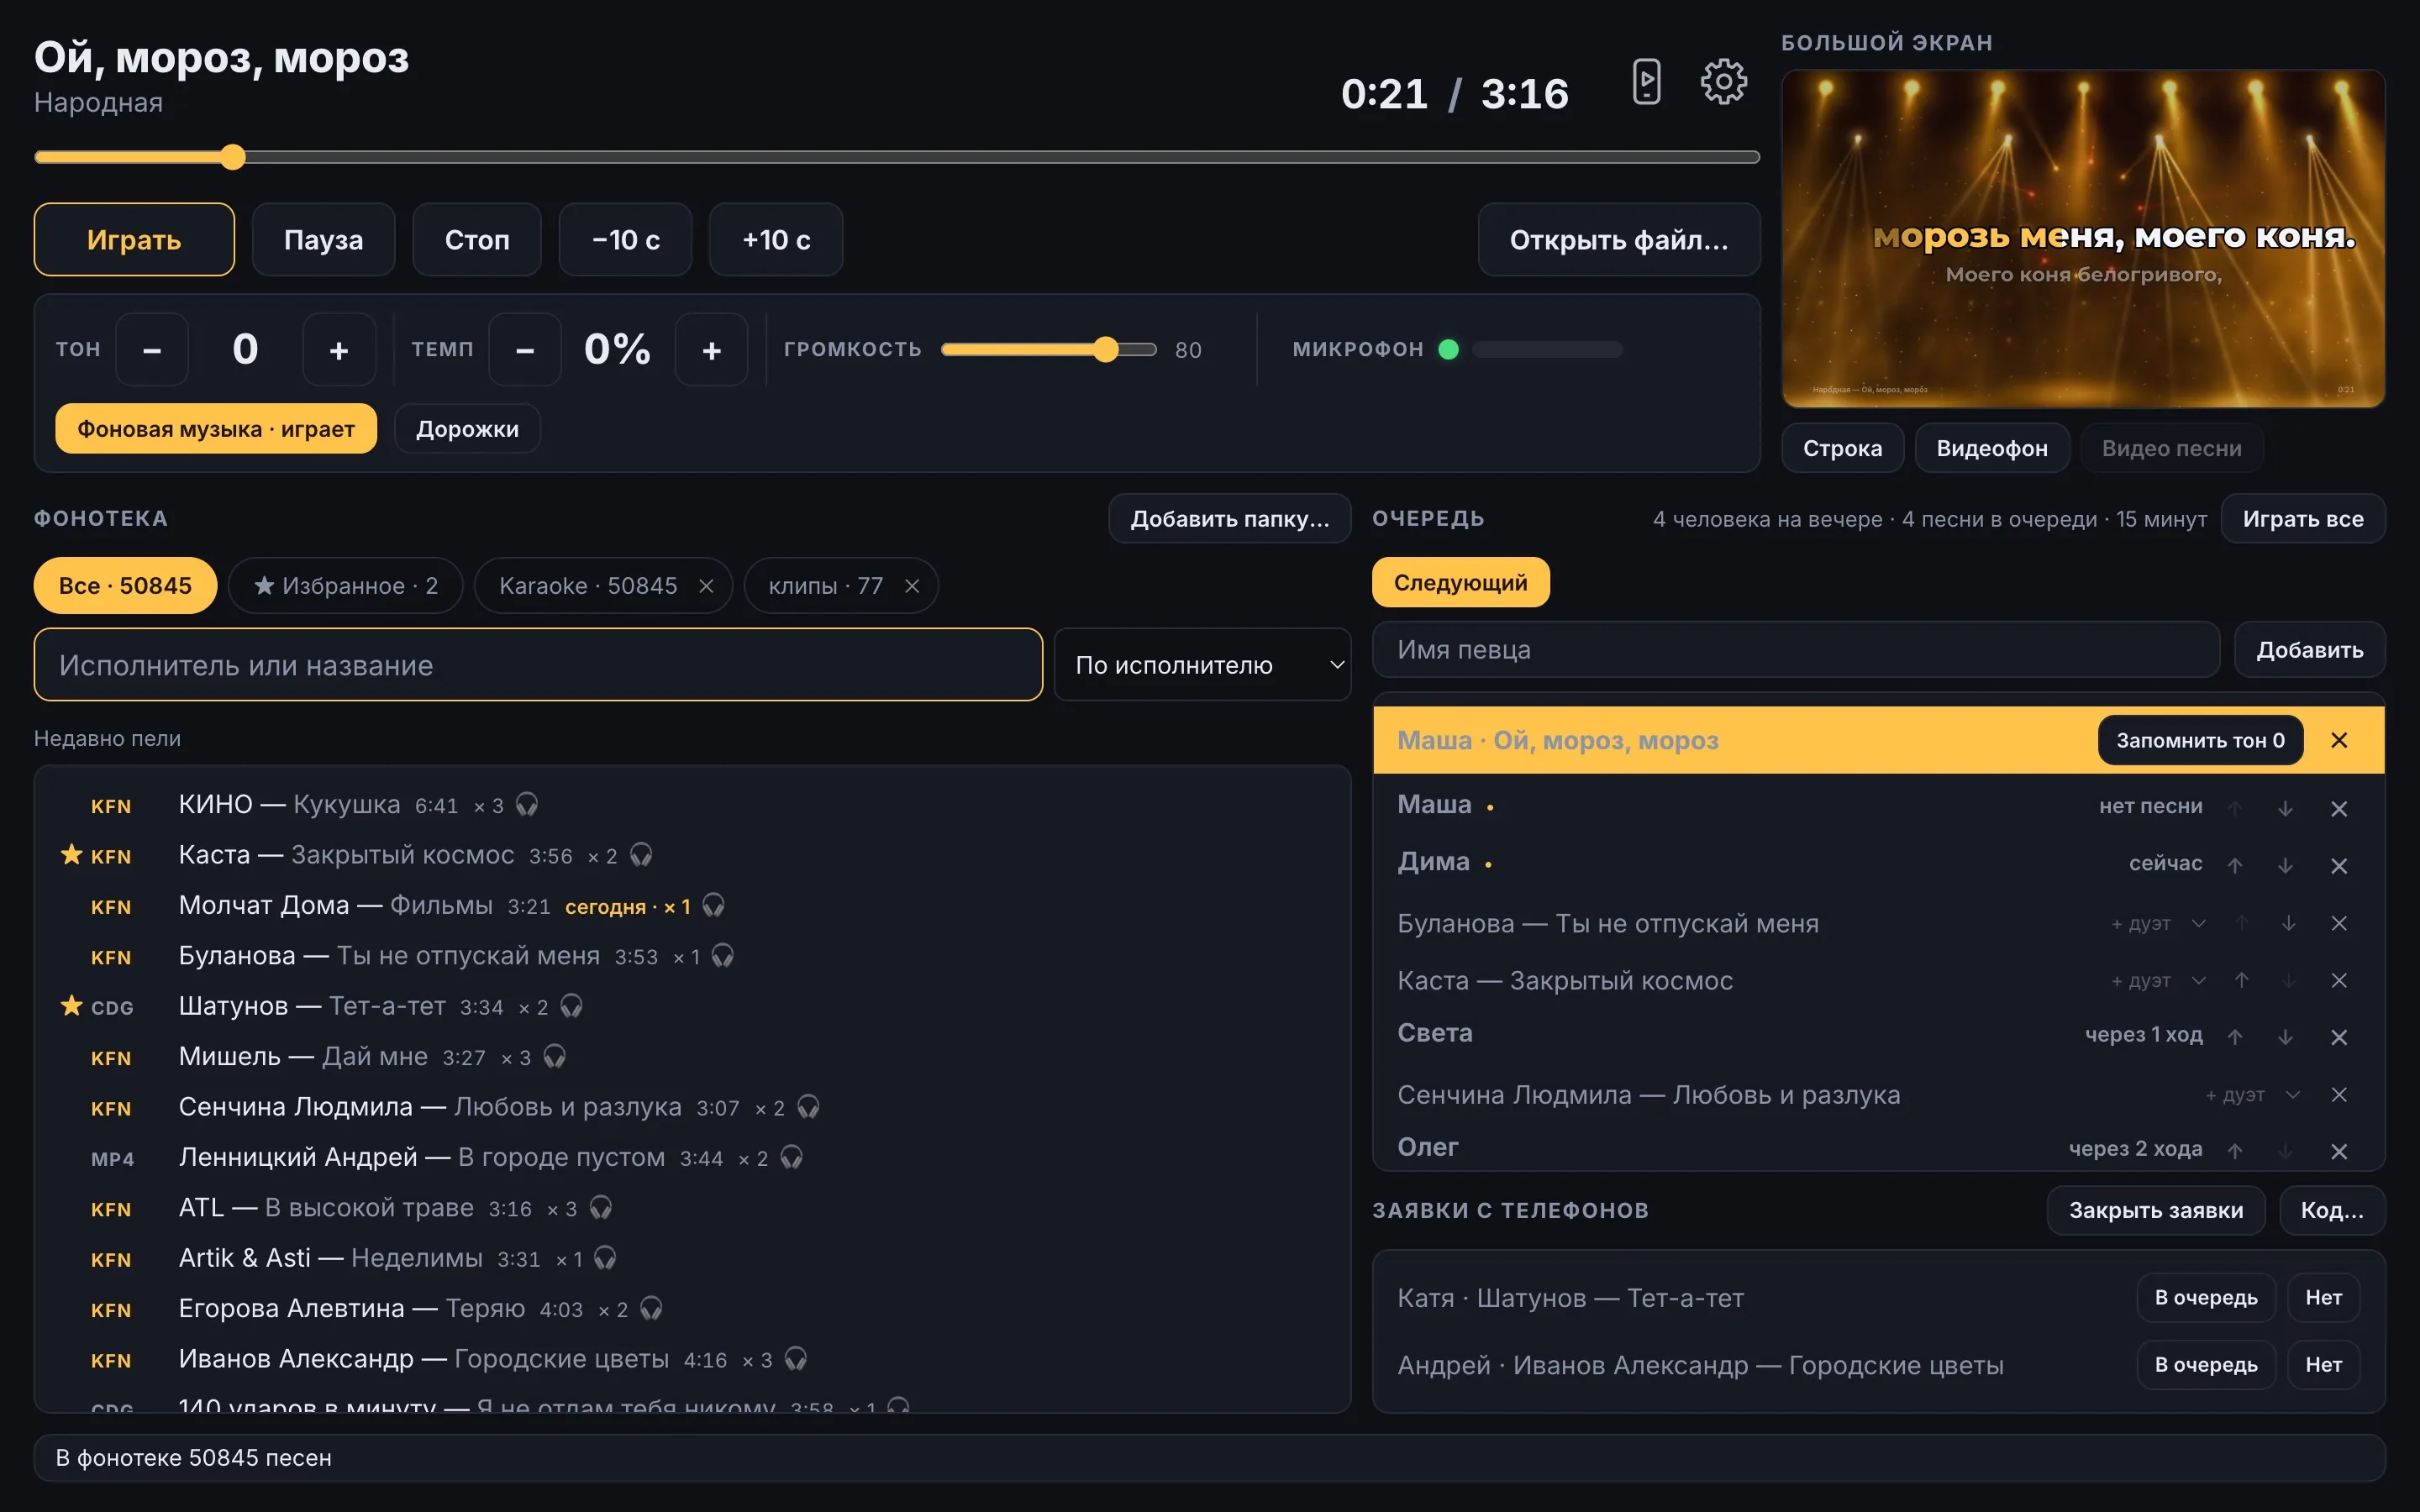
Task: Click star icon beside Каста in library
Action: [71, 855]
